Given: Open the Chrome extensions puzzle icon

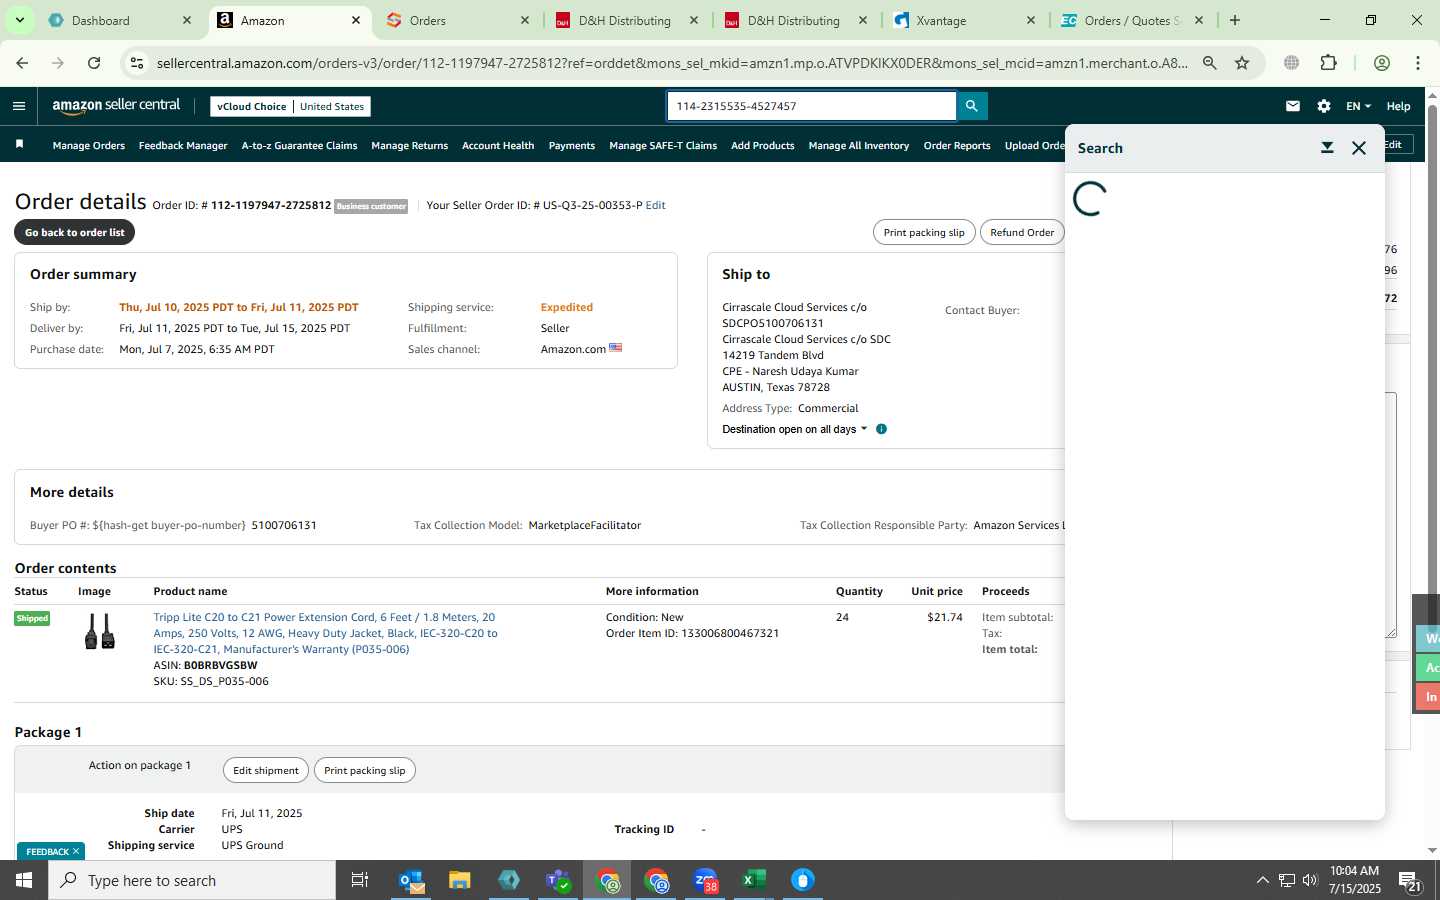Looking at the screenshot, I should coord(1328,63).
